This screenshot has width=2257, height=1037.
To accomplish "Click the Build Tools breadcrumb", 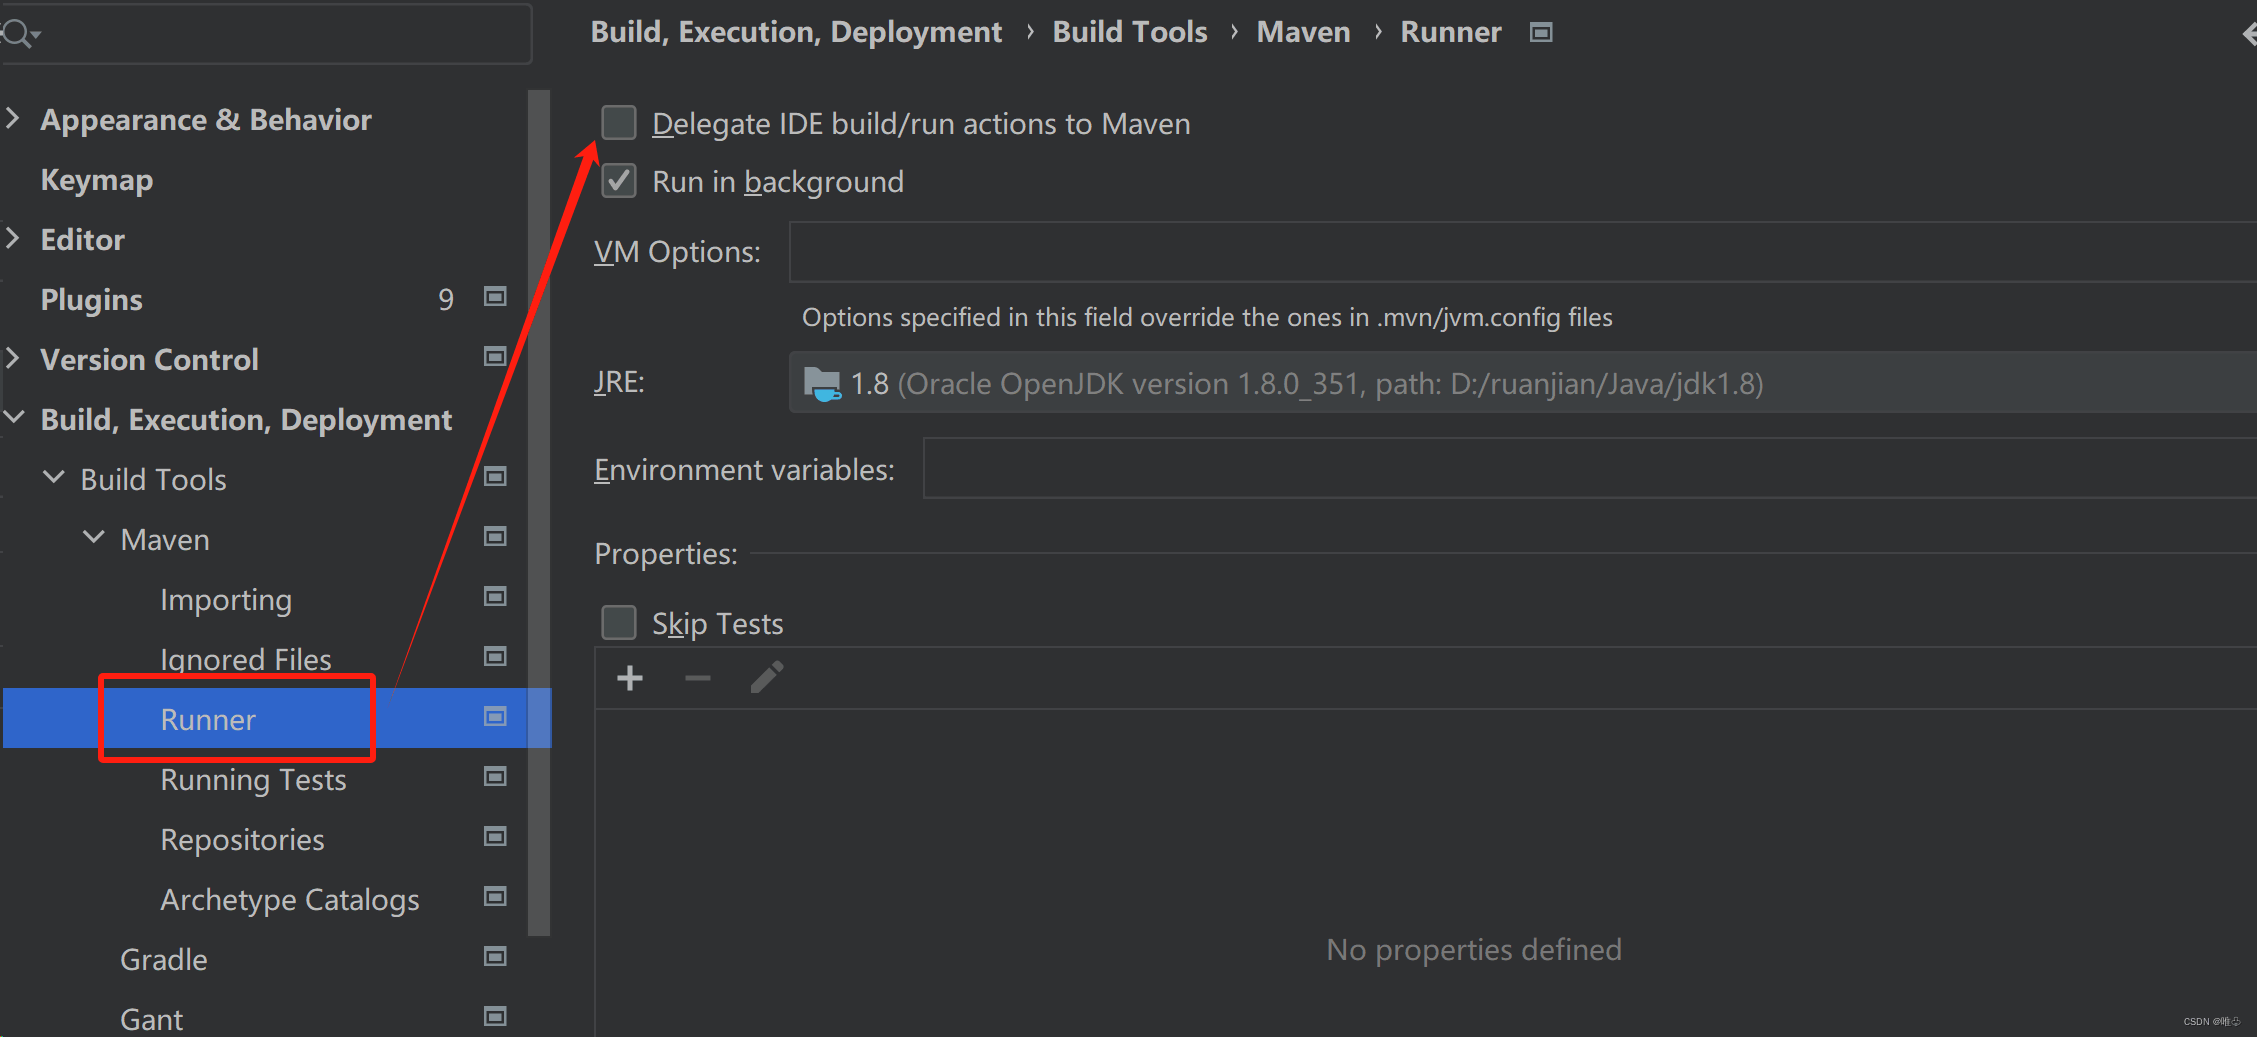I will coord(1130,33).
